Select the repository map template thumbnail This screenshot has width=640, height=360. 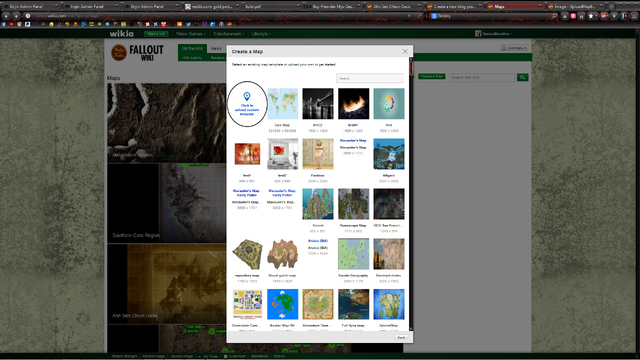[247, 254]
